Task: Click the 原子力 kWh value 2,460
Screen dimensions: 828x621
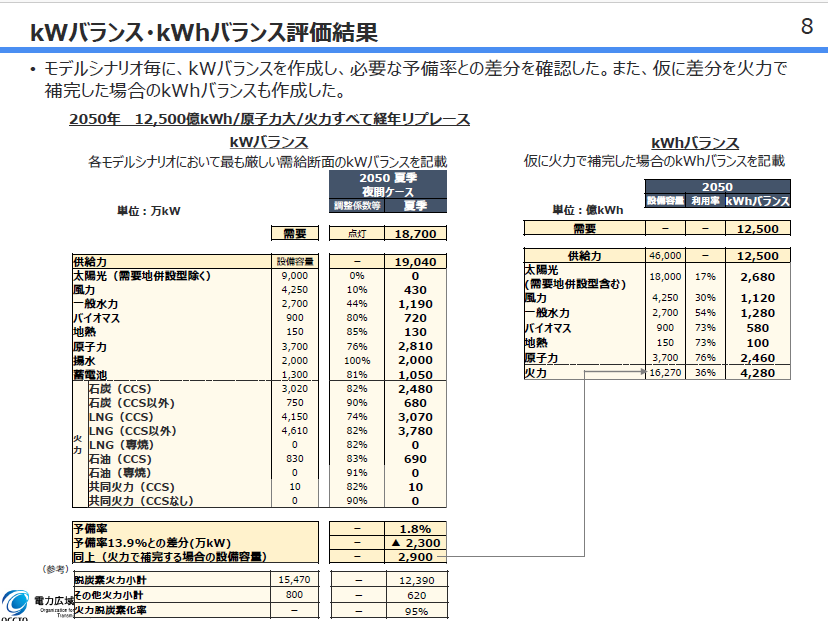Action: [x=758, y=358]
